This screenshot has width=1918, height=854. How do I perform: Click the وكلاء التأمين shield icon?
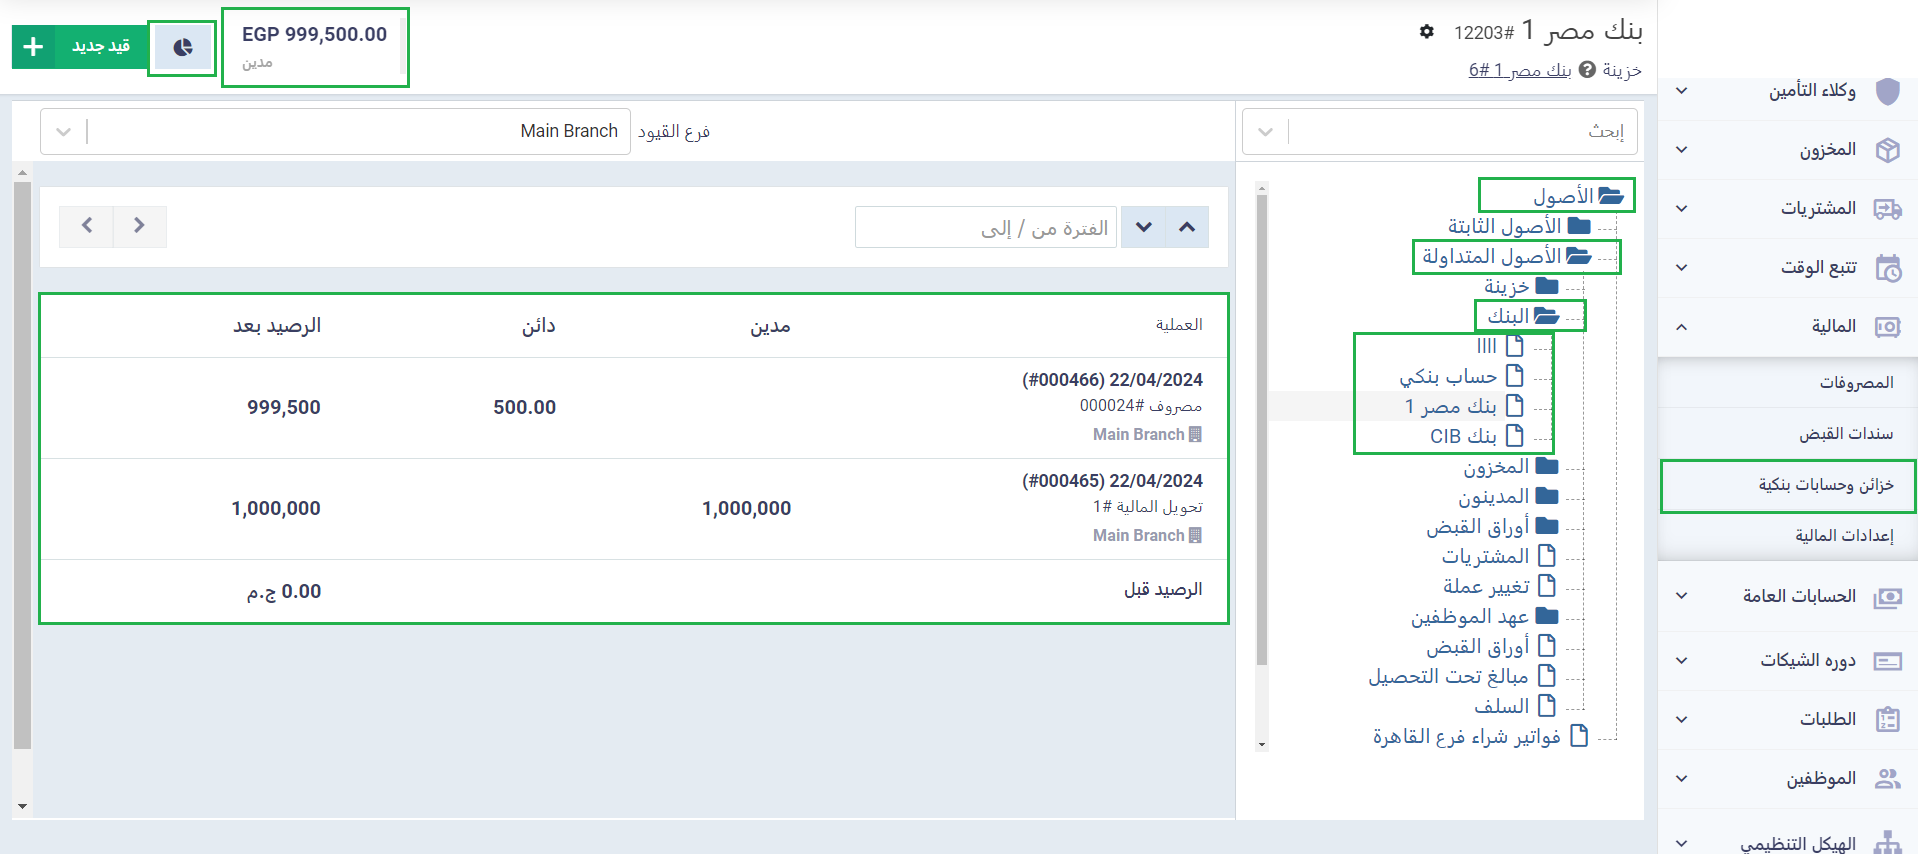[1887, 91]
